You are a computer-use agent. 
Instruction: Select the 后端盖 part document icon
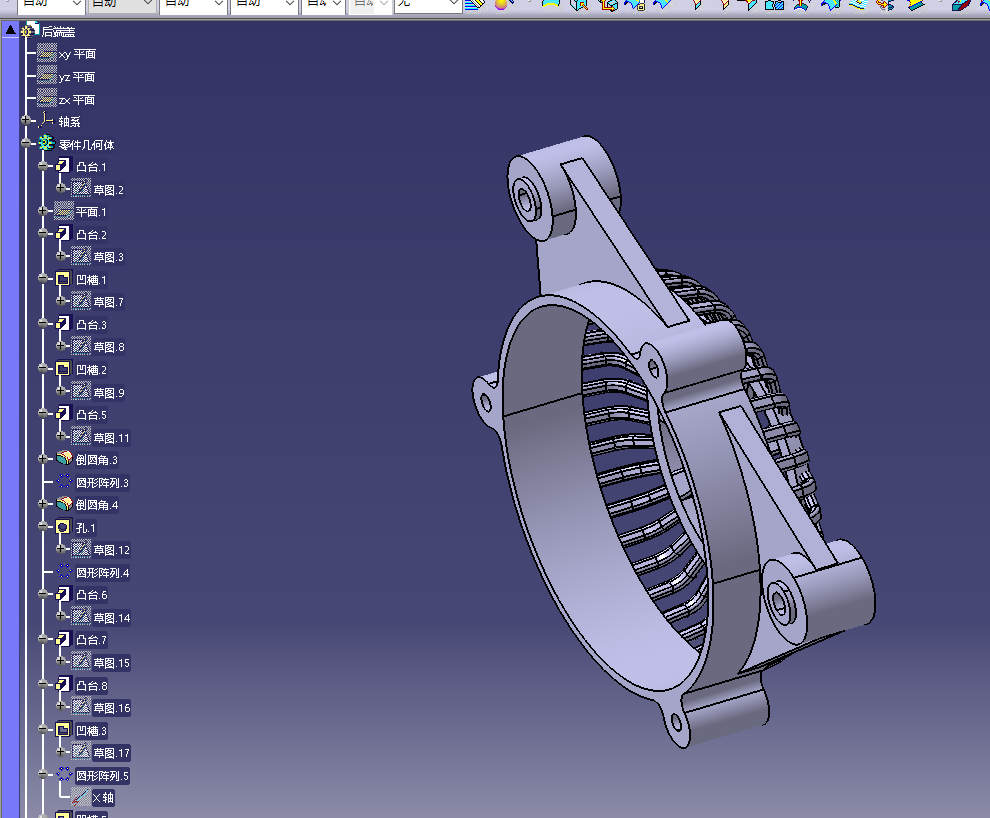(29, 30)
